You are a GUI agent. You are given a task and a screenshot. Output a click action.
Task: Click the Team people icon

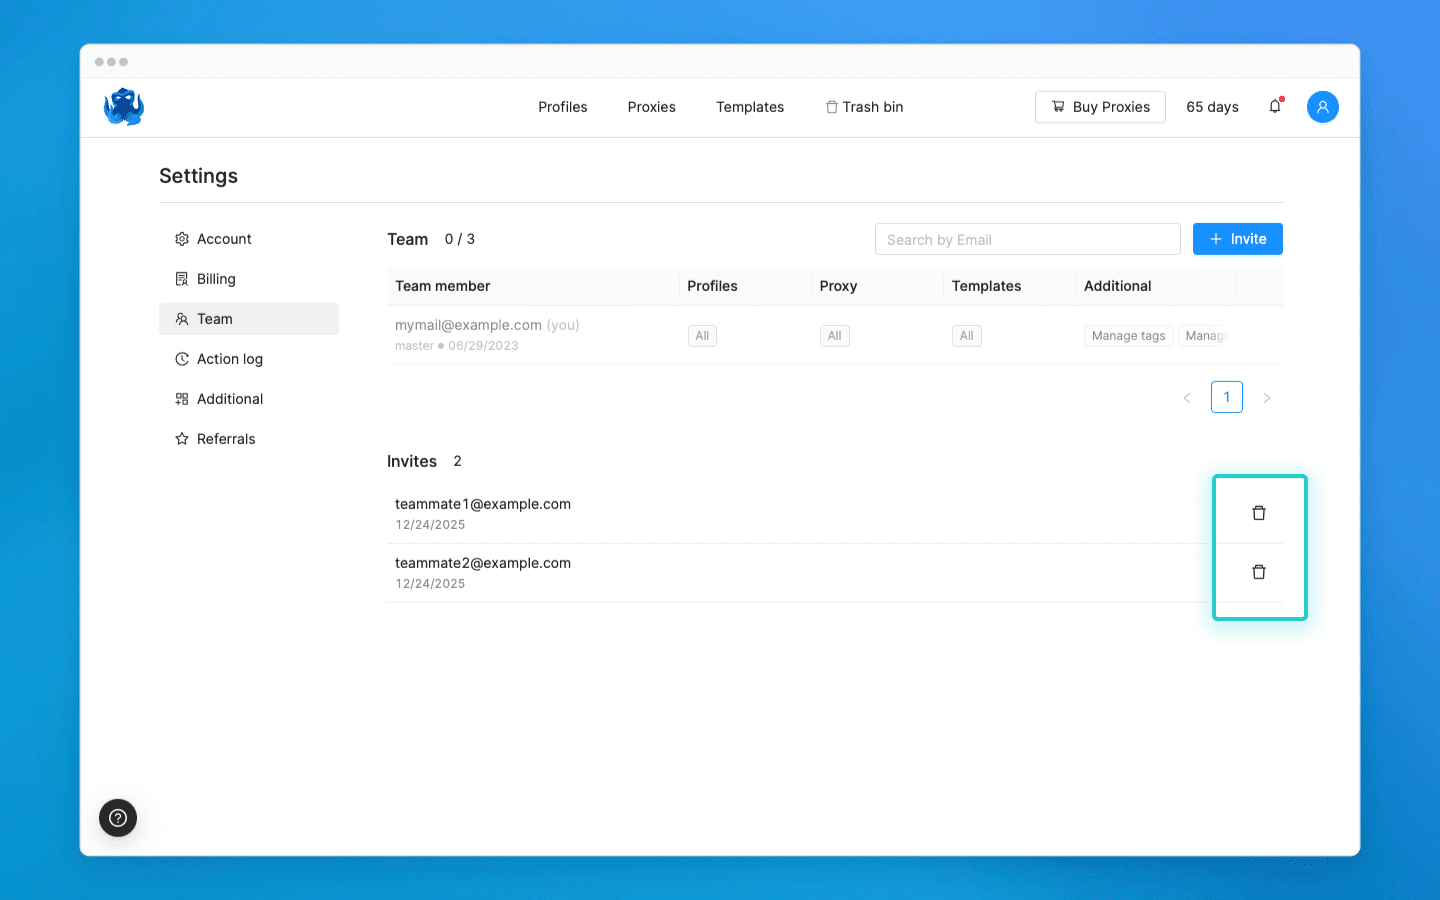click(182, 319)
